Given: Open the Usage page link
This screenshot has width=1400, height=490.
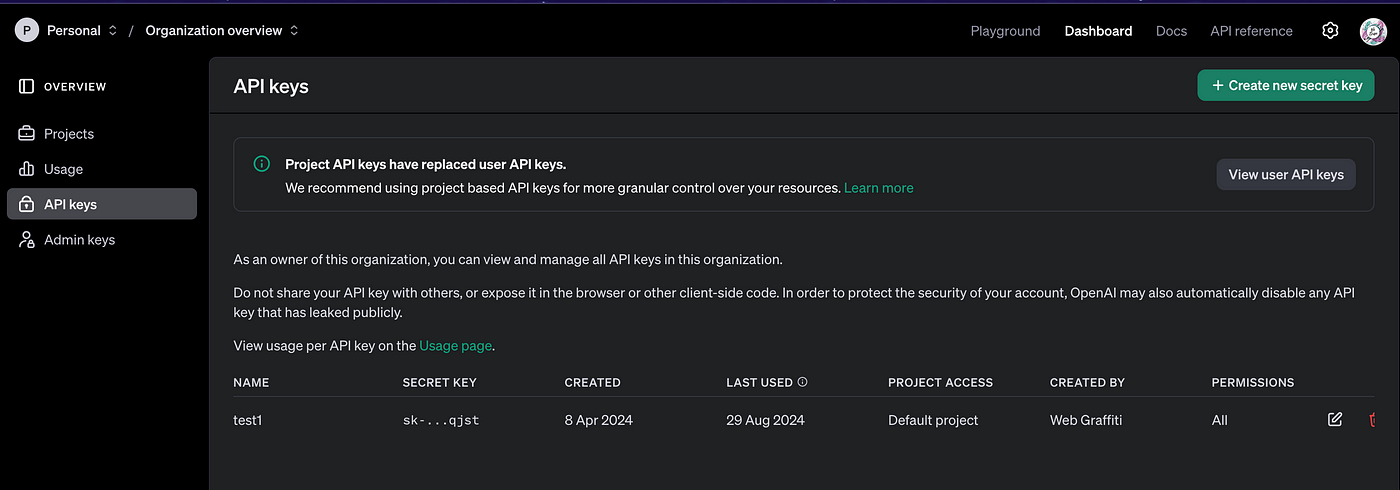Looking at the screenshot, I should point(456,346).
